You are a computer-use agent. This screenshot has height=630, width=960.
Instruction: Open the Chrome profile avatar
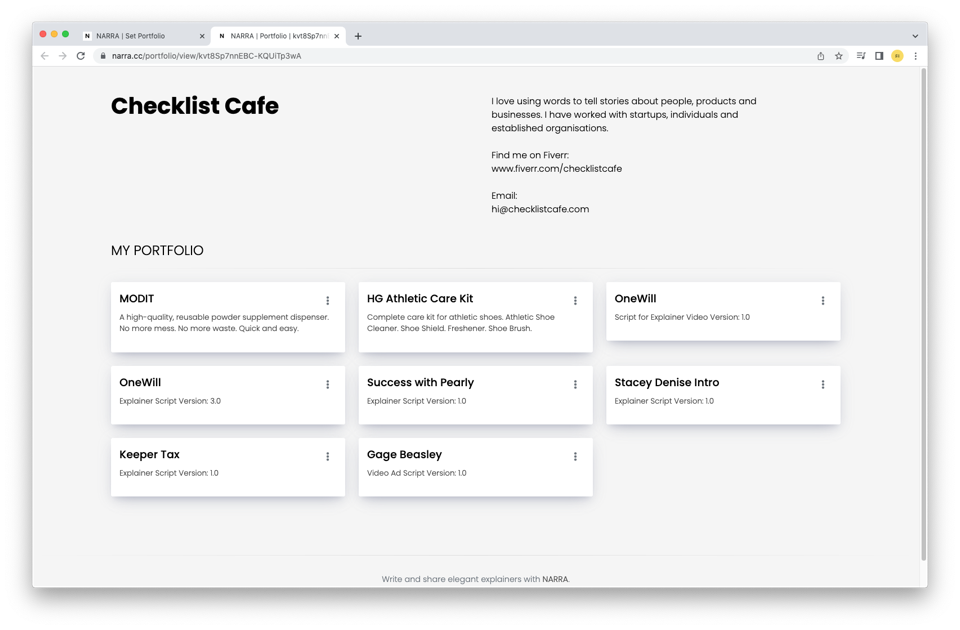pyautogui.click(x=897, y=56)
